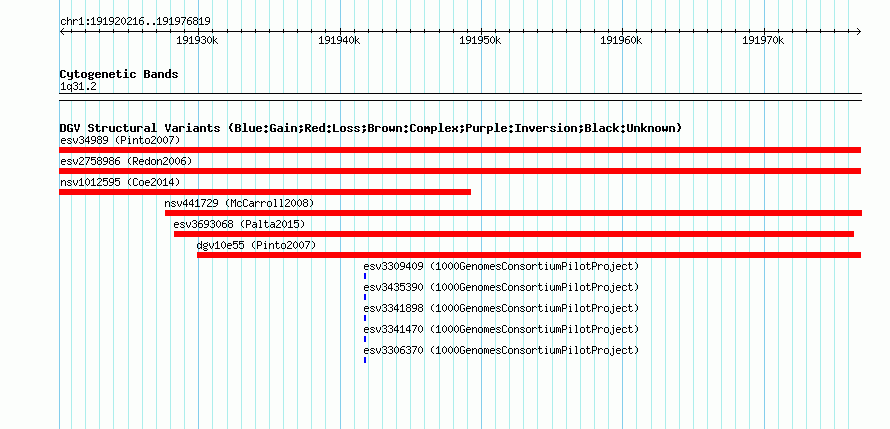Click the chr1:191920216..191976819 coordinate label

pos(136,22)
